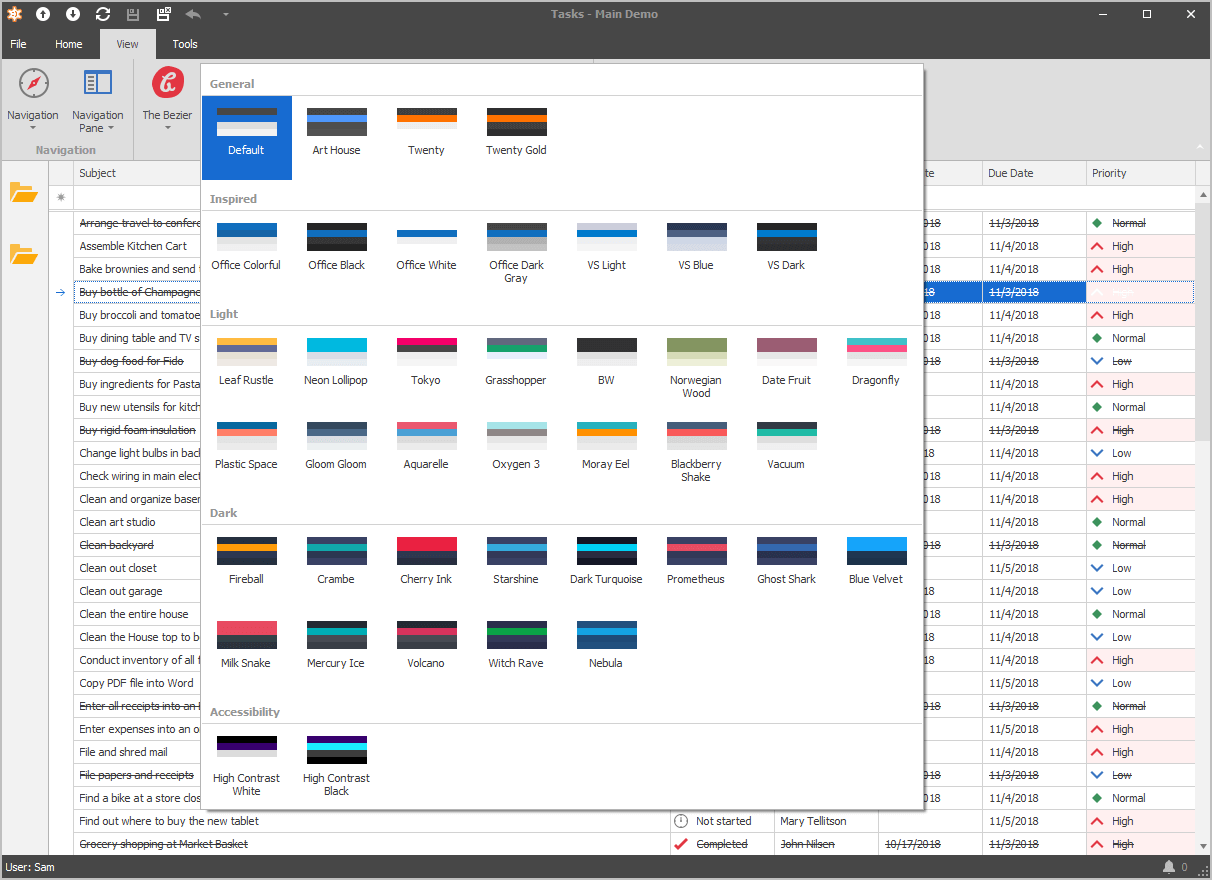The image size is (1212, 880).
Task: Click the application logo icon
Action: (x=14, y=14)
